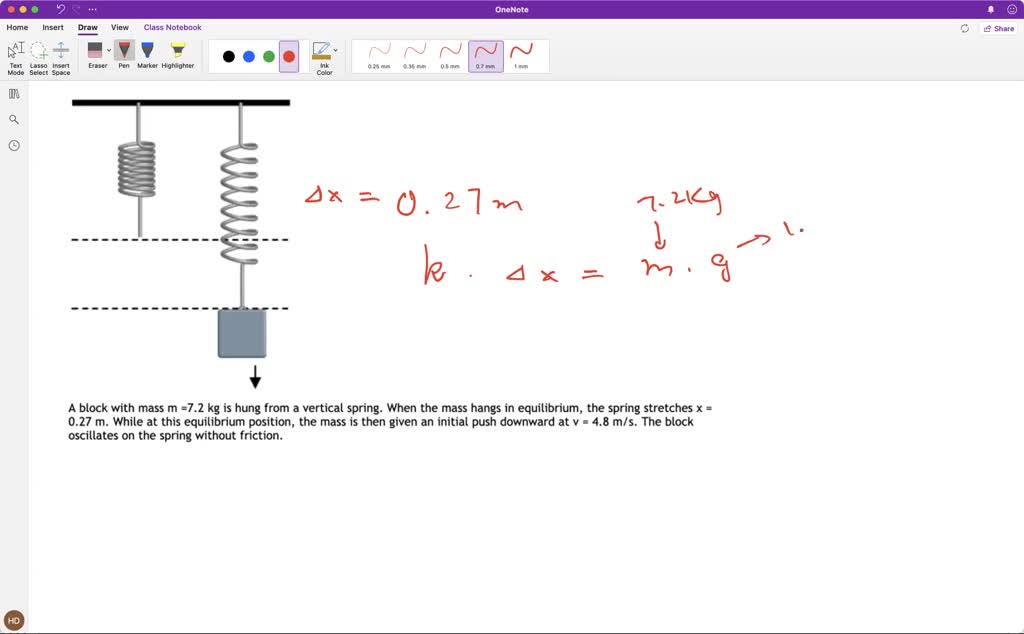1024x634 pixels.
Task: Open the sync status menu
Action: coord(963,28)
